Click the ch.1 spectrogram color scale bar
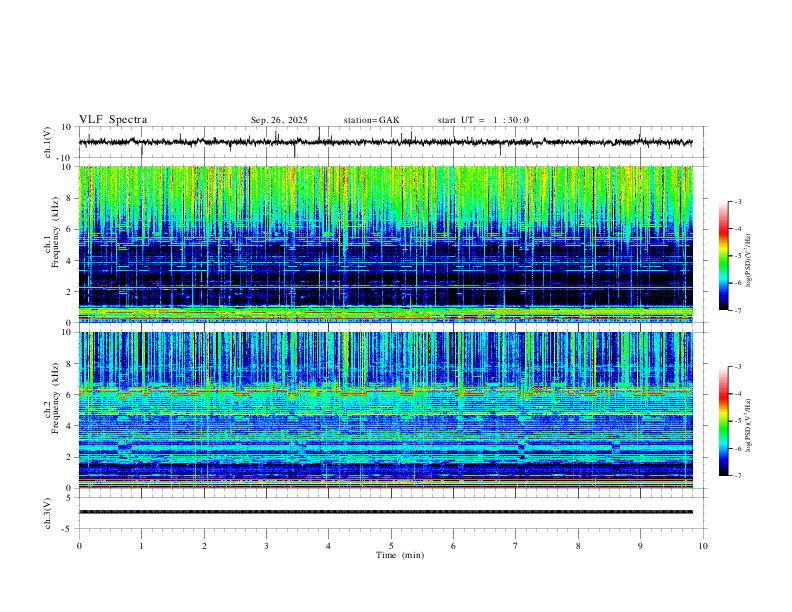792x612 pixels. (x=723, y=256)
